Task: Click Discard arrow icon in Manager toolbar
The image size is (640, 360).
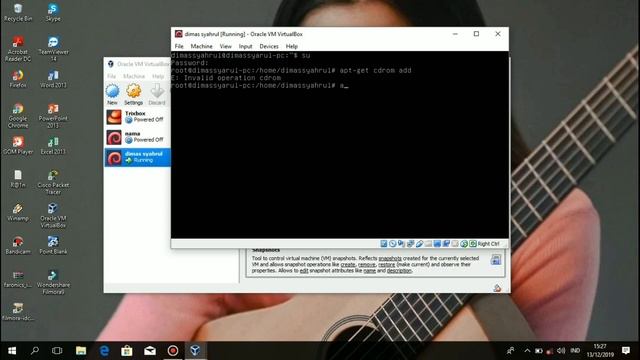Action: coord(157,94)
